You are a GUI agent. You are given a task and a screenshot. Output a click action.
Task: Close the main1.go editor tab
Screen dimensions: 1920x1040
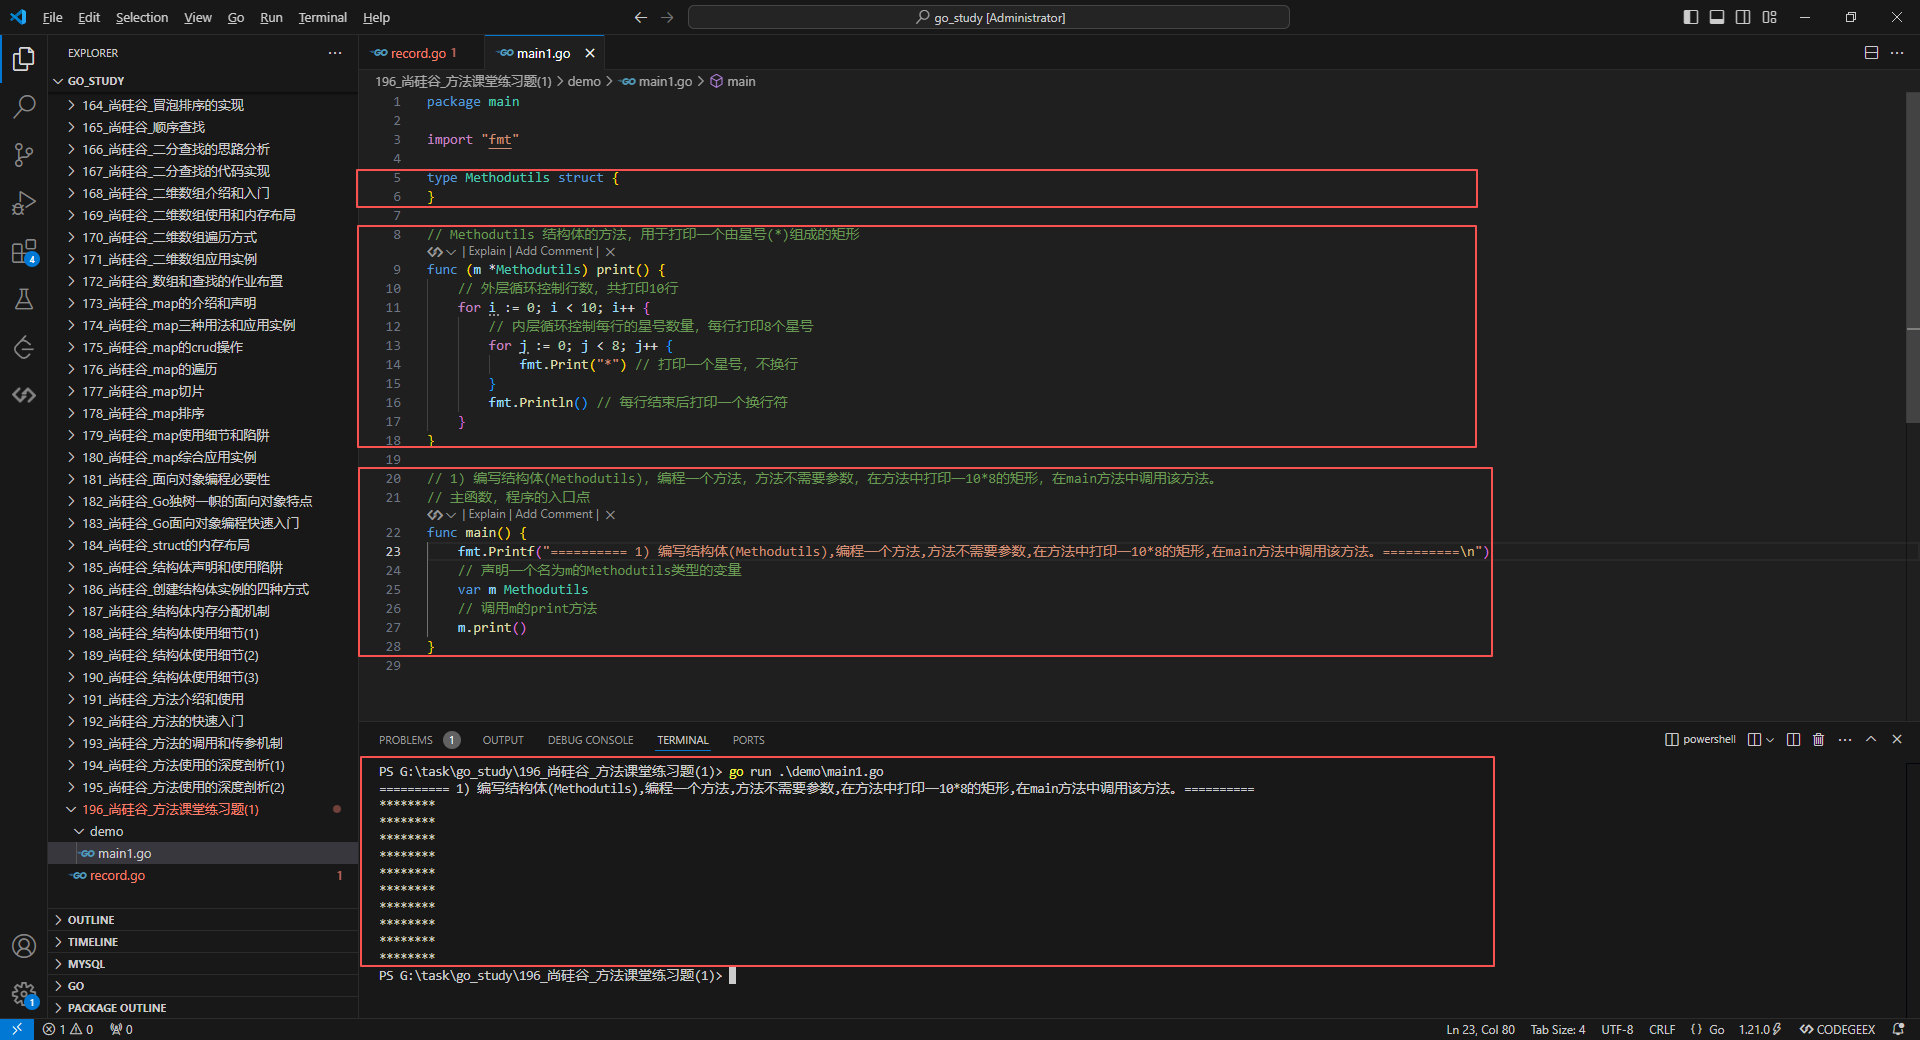pyautogui.click(x=590, y=53)
